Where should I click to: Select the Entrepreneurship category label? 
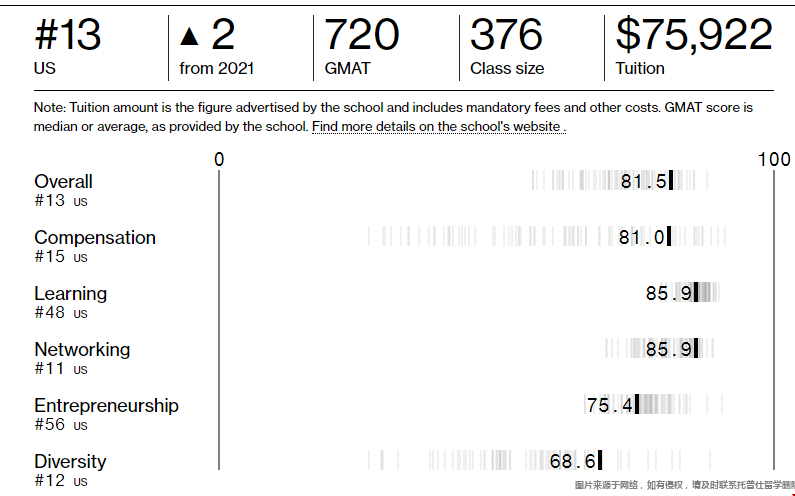(106, 405)
